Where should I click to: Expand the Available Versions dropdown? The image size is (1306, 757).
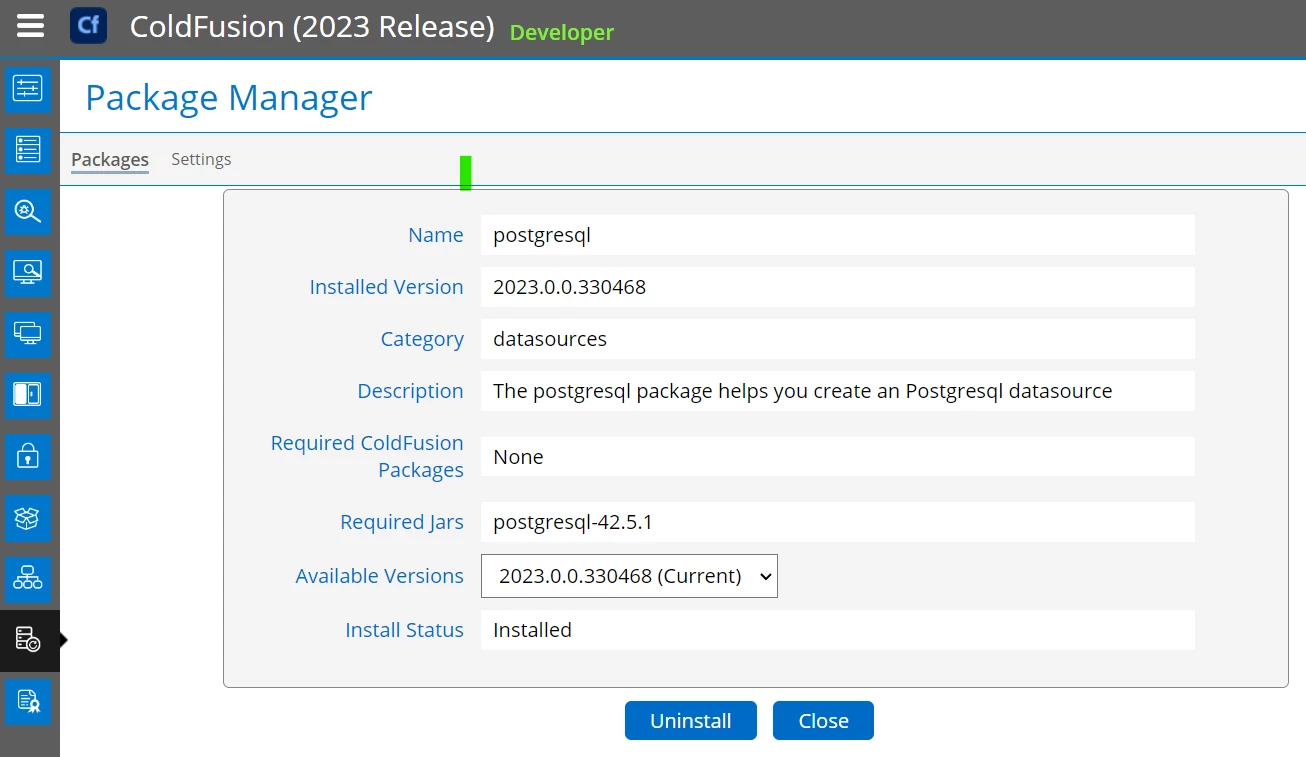pyautogui.click(x=629, y=576)
